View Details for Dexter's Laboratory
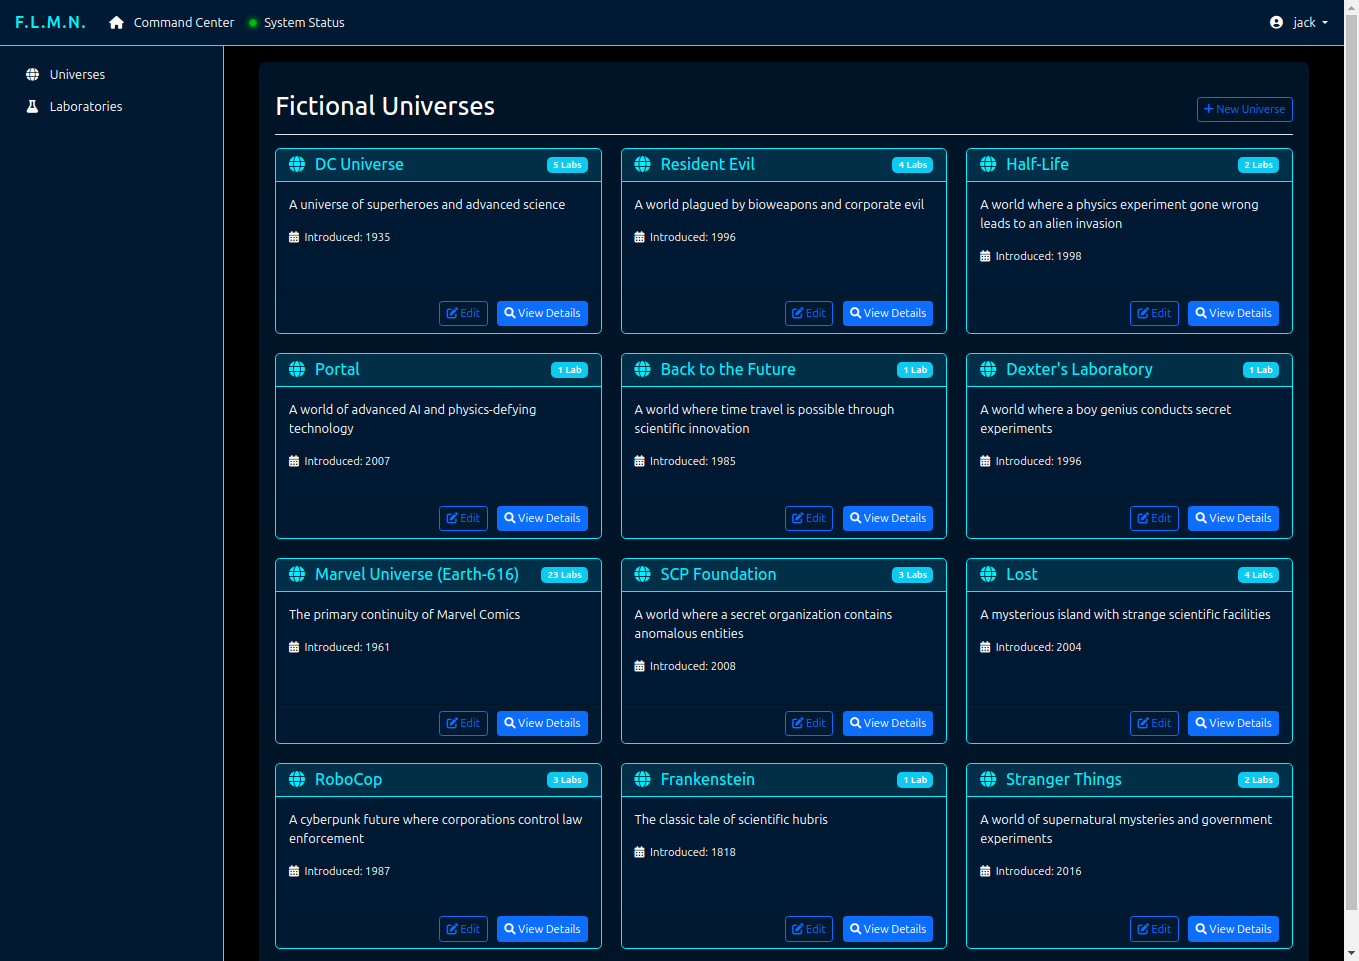Viewport: 1359px width, 961px height. [x=1233, y=518]
